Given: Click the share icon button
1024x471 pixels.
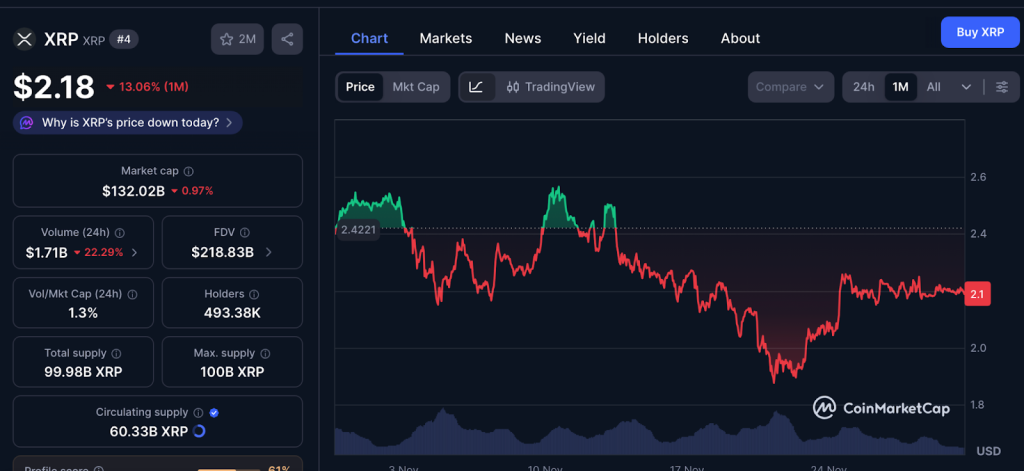Looking at the screenshot, I should 287,39.
